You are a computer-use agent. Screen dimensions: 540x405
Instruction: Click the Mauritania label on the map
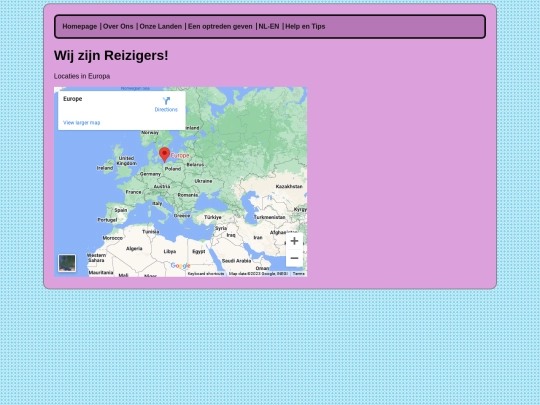[101, 272]
